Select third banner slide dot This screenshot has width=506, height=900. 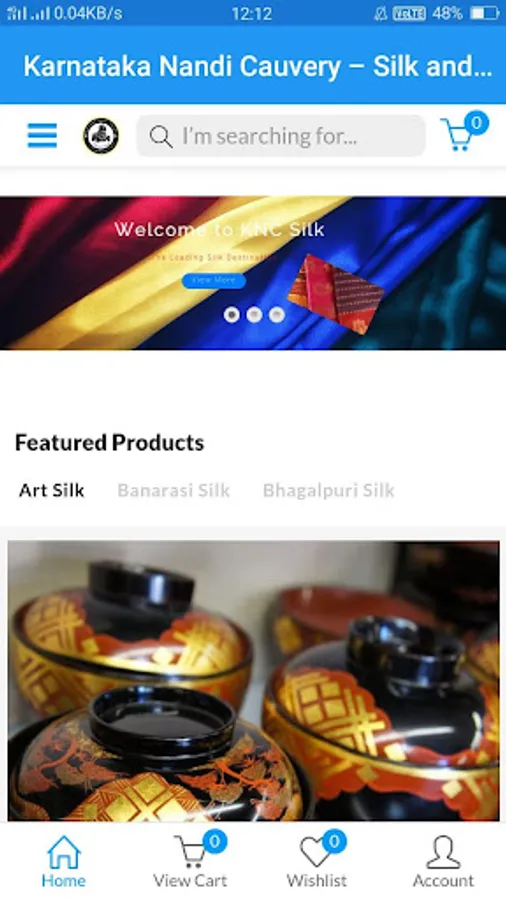pos(277,315)
